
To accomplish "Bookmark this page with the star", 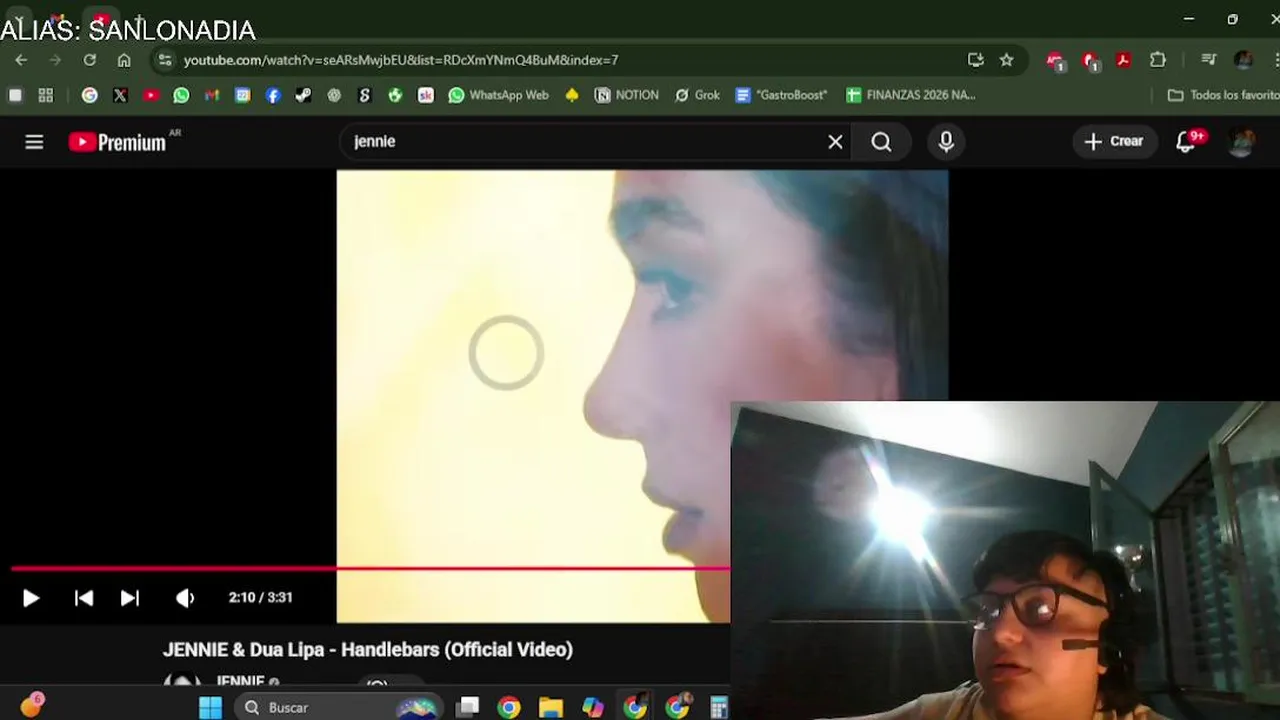I will (1007, 60).
